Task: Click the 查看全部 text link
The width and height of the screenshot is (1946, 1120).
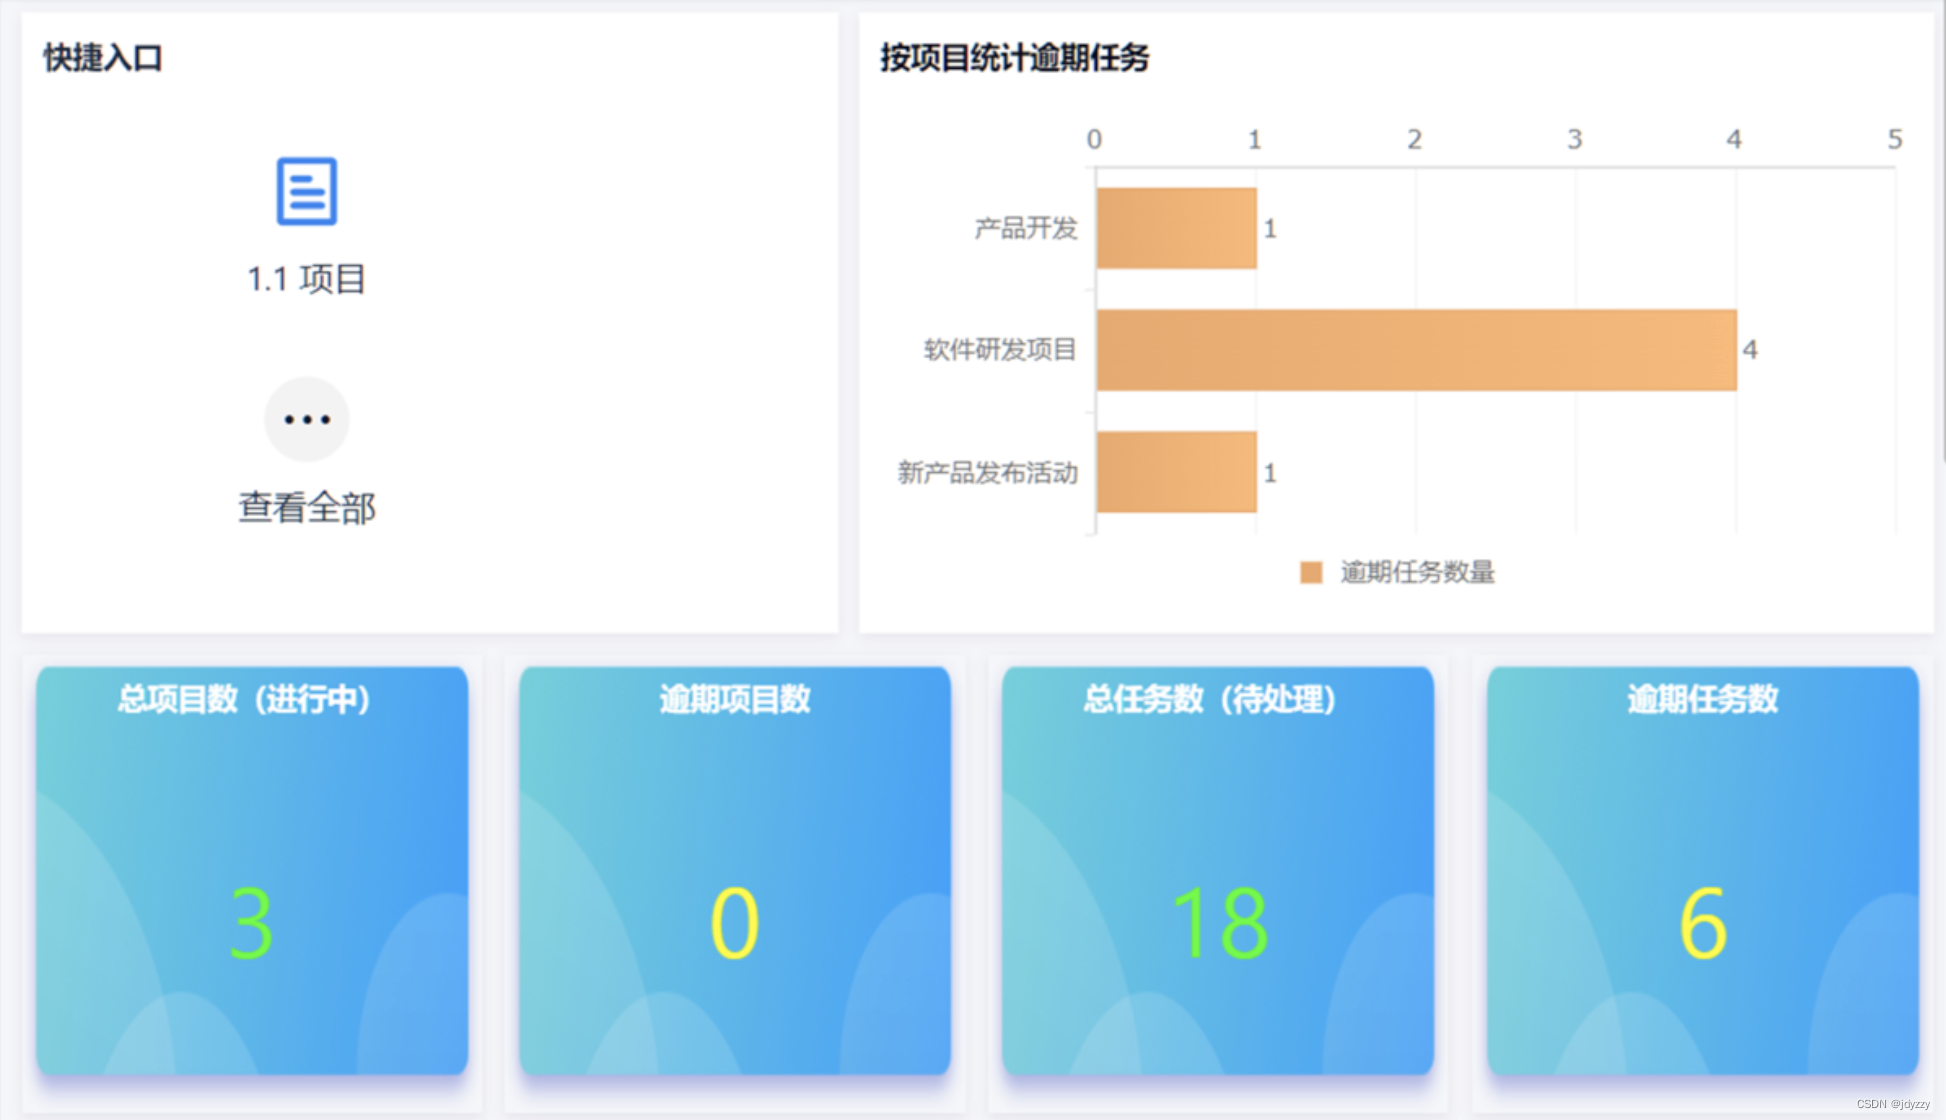Action: pos(306,508)
